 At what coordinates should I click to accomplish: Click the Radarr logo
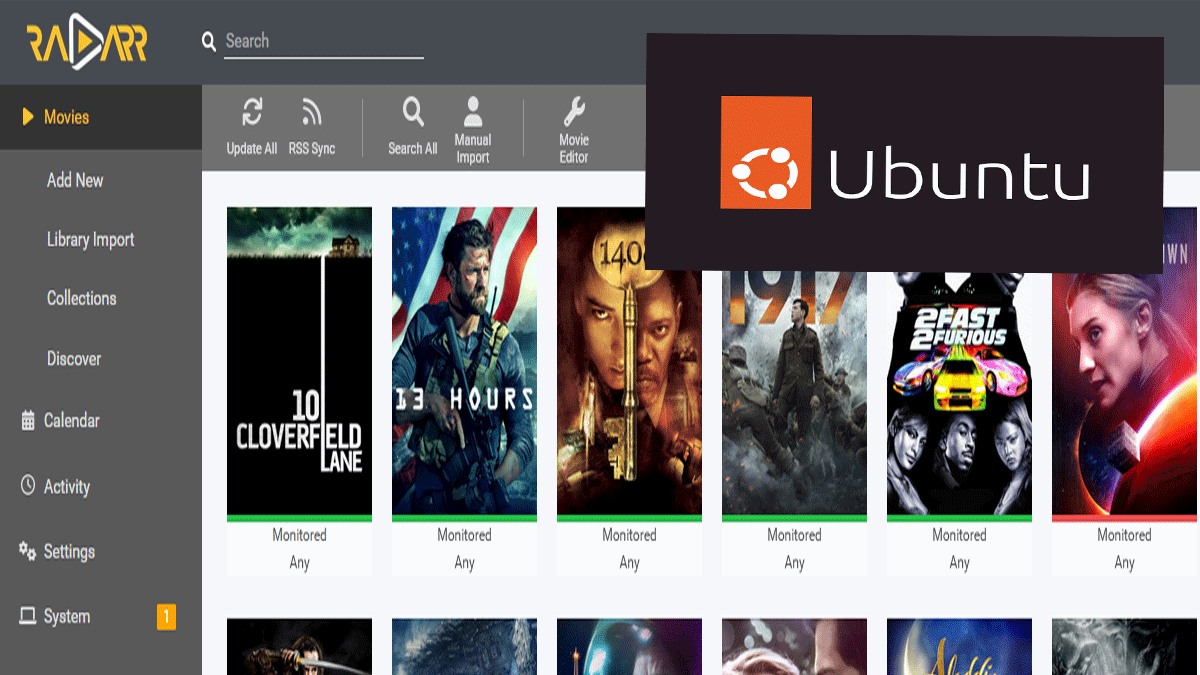pyautogui.click(x=87, y=42)
